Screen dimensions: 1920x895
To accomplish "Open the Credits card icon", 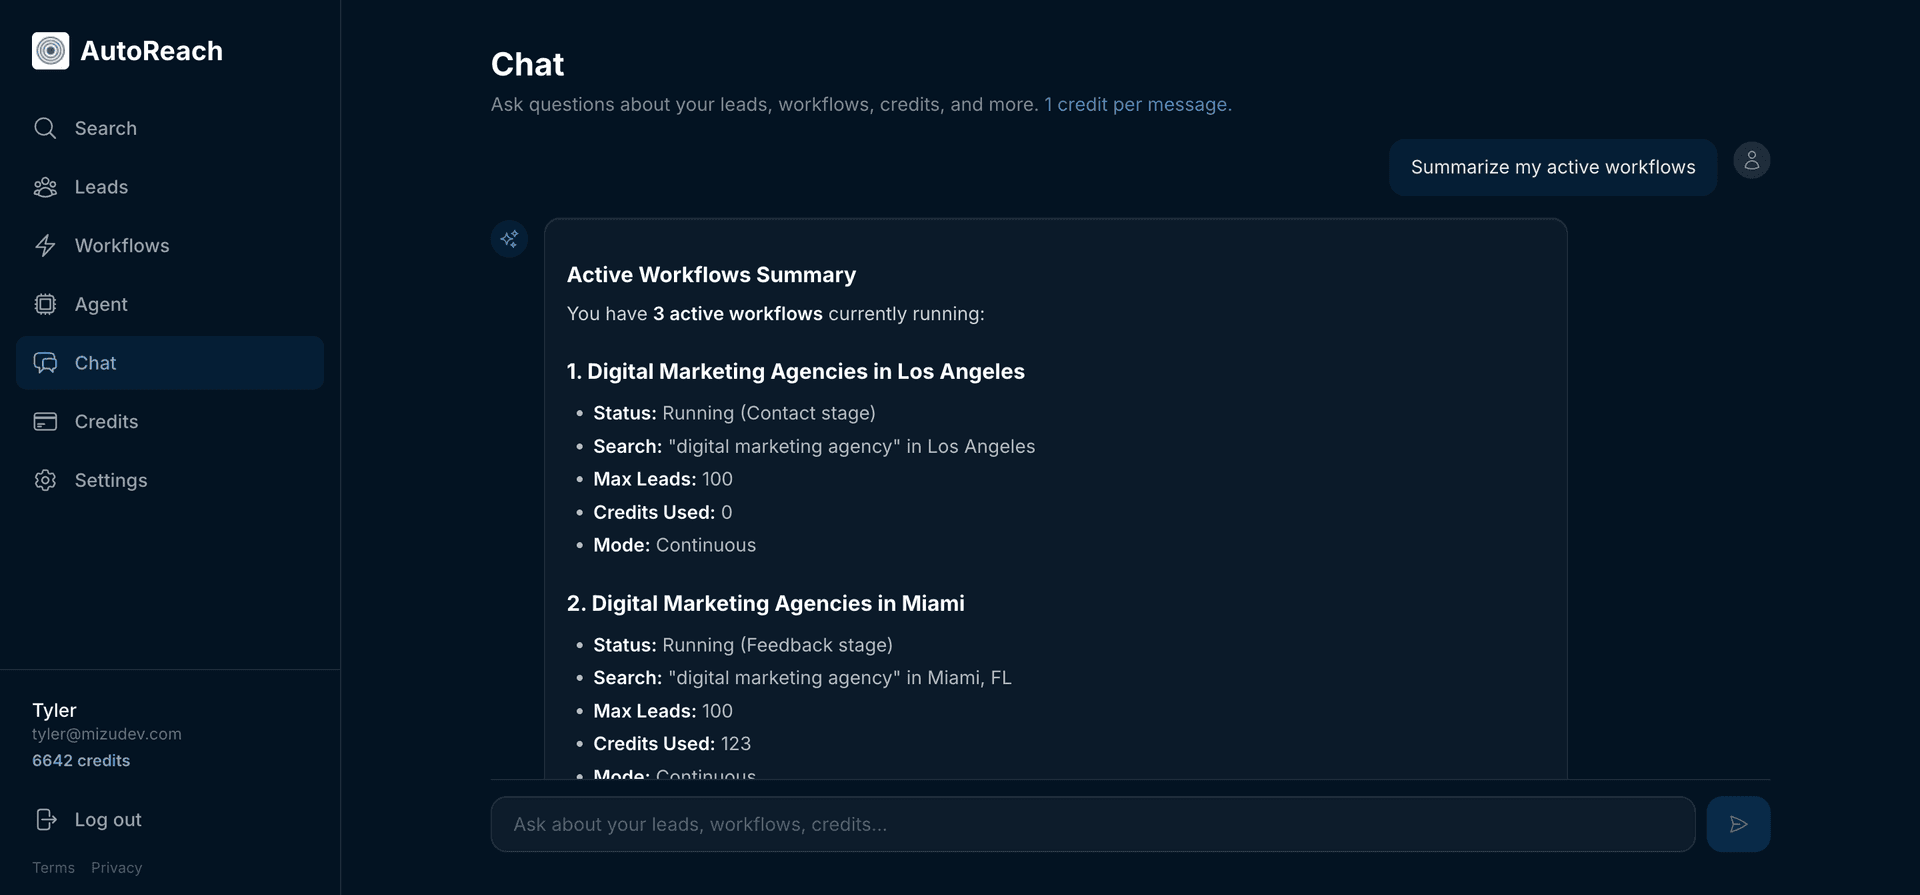I will click(x=45, y=421).
